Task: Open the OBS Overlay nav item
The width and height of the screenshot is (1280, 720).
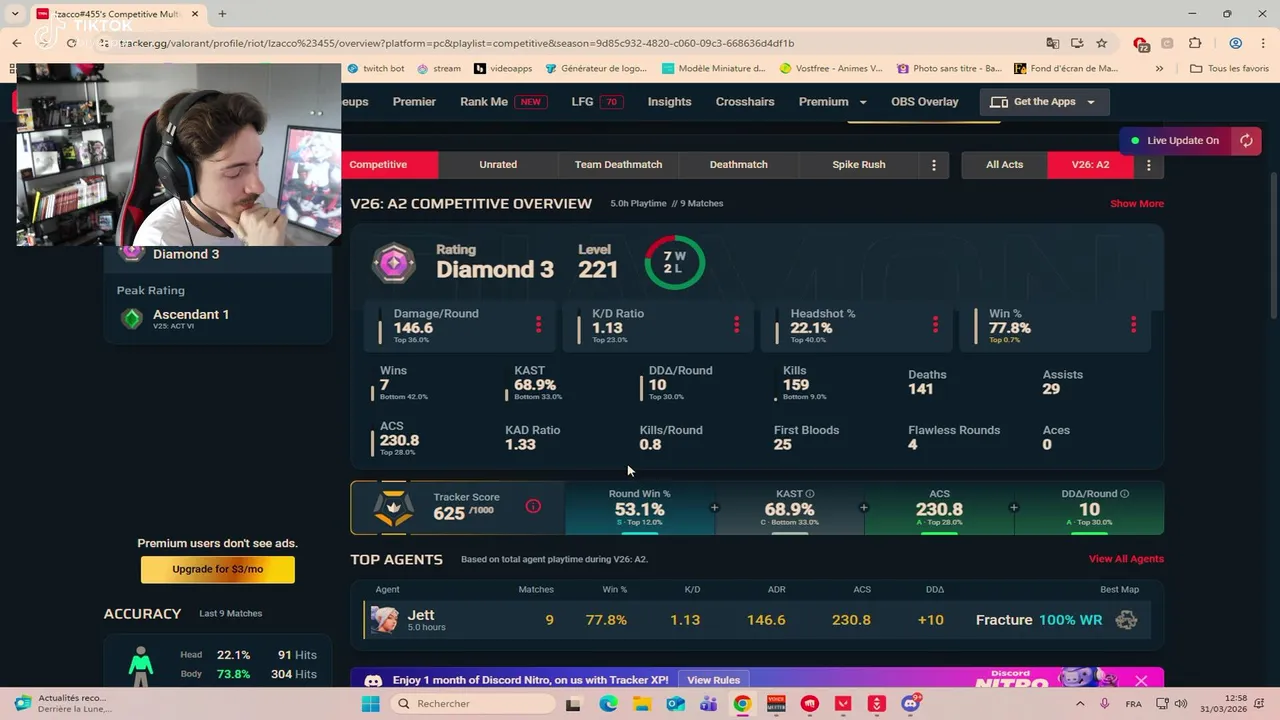Action: pyautogui.click(x=924, y=102)
